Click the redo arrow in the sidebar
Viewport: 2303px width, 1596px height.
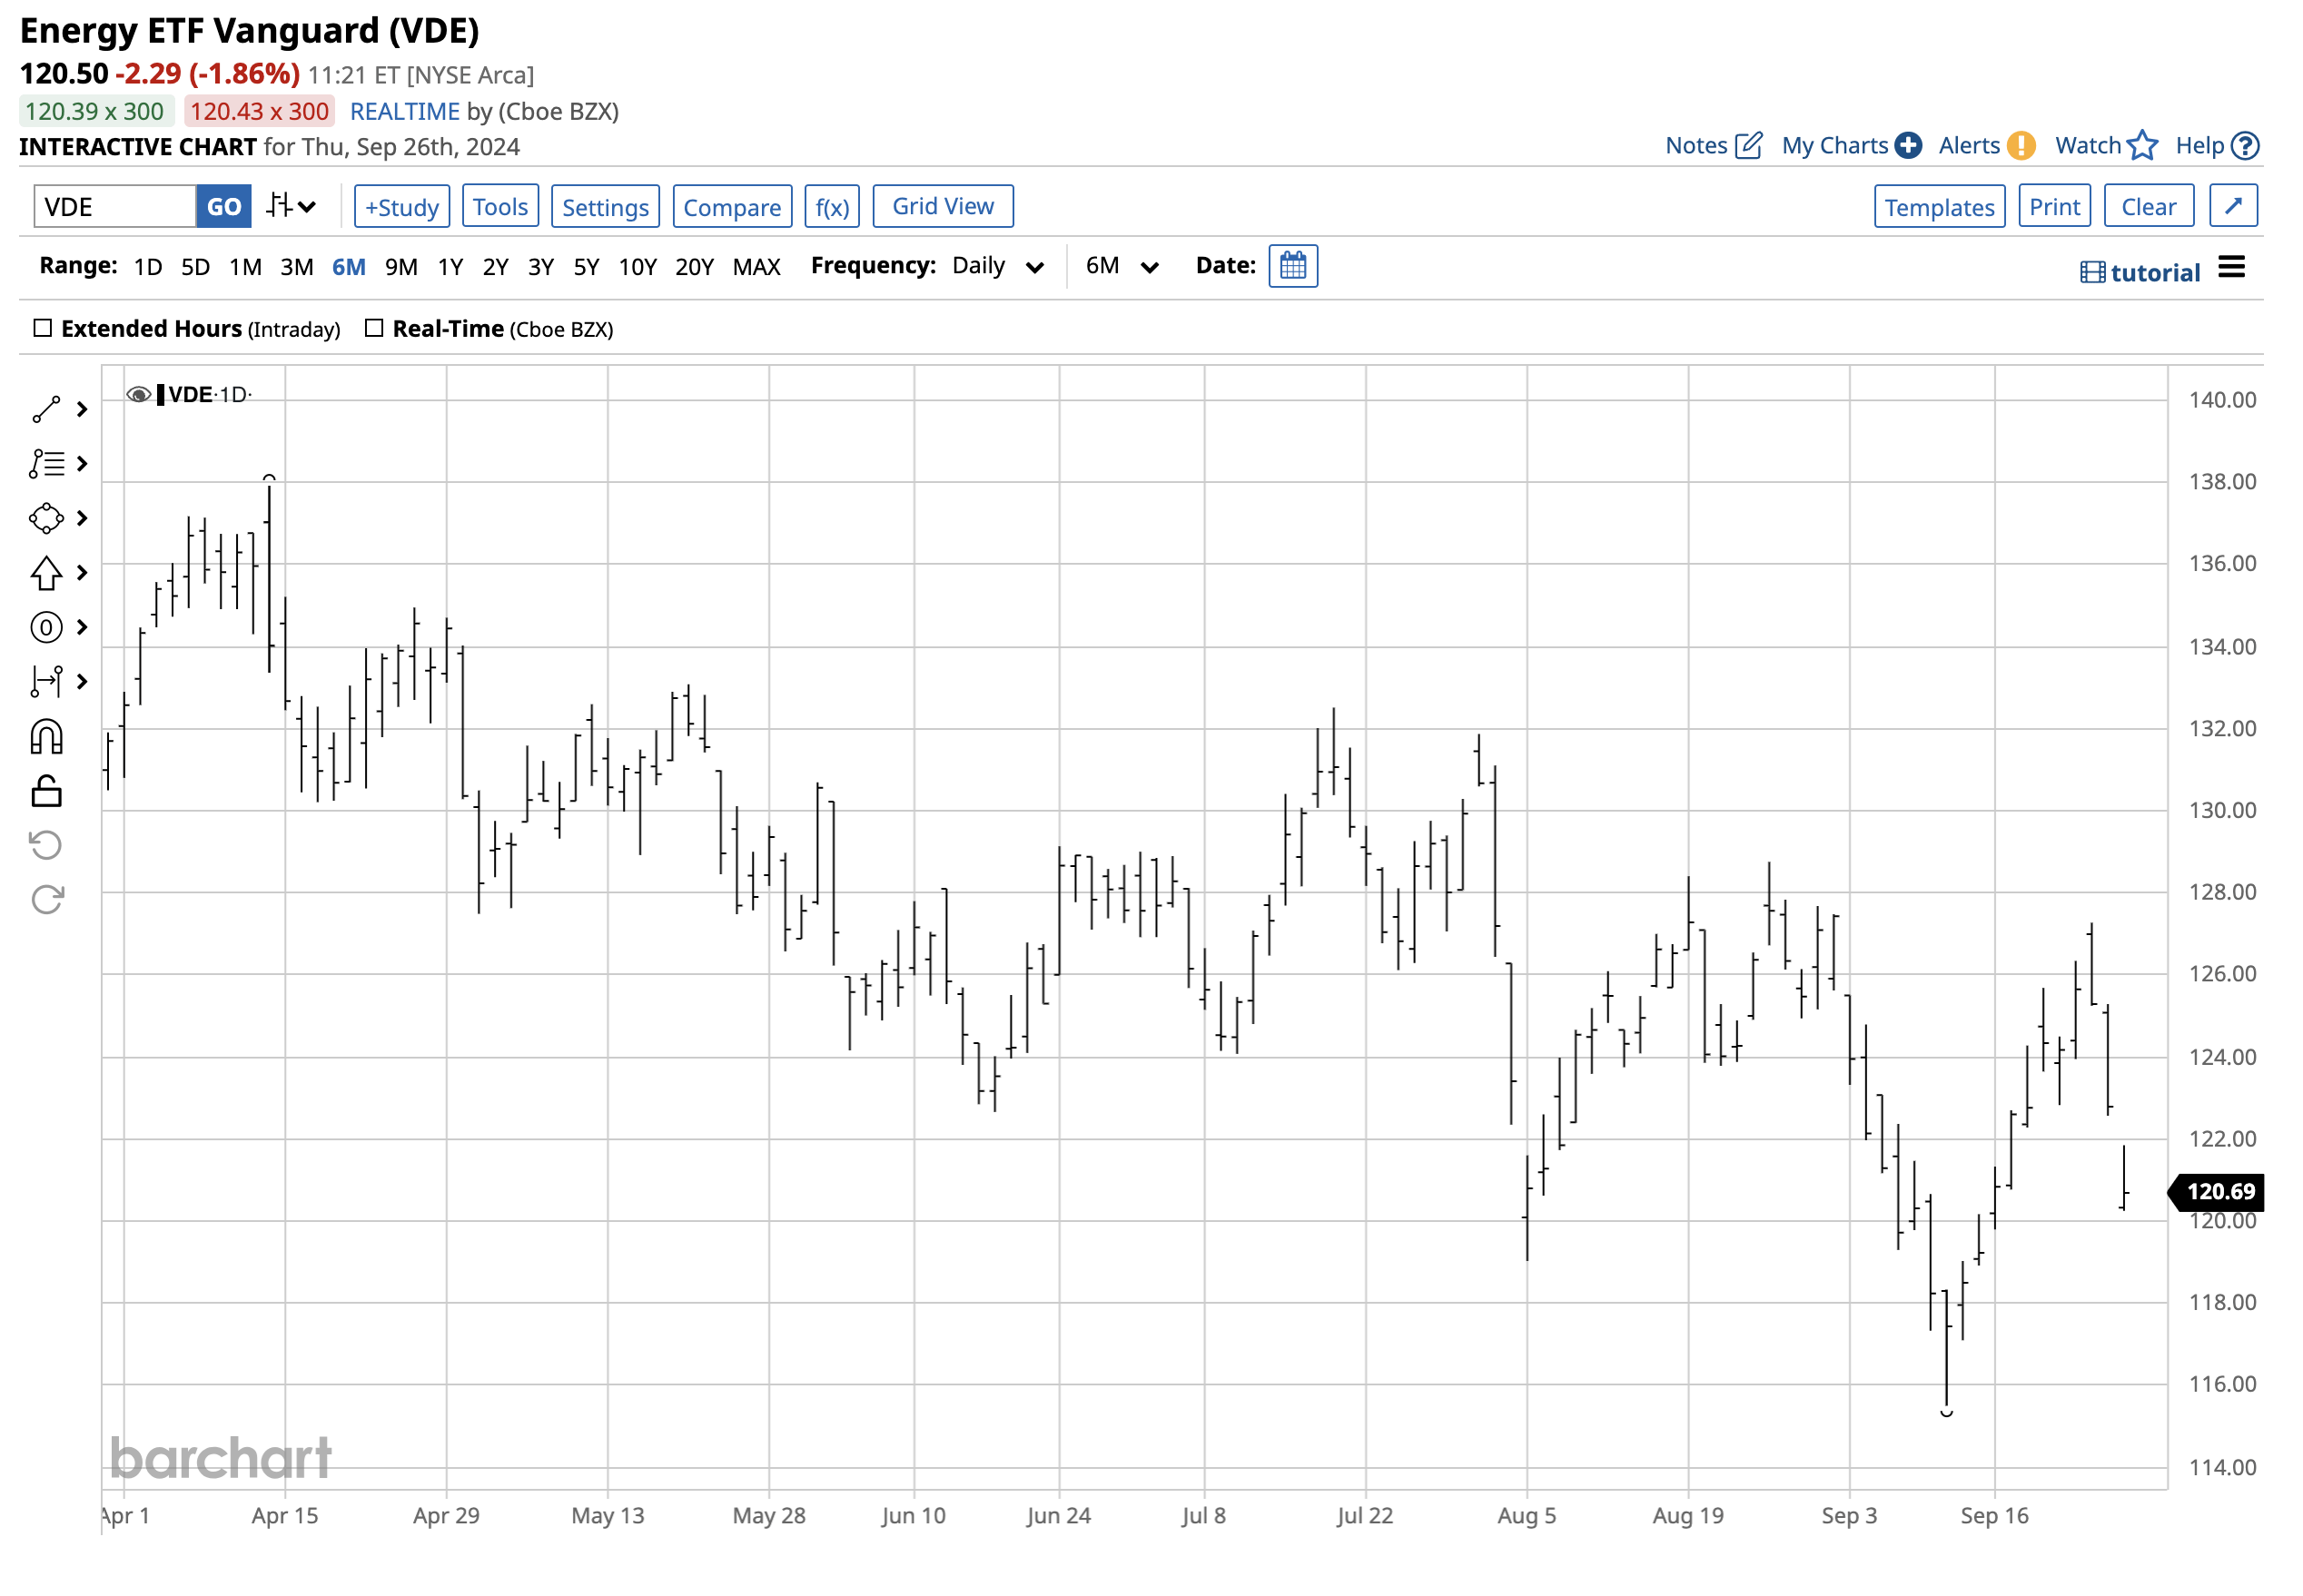45,898
